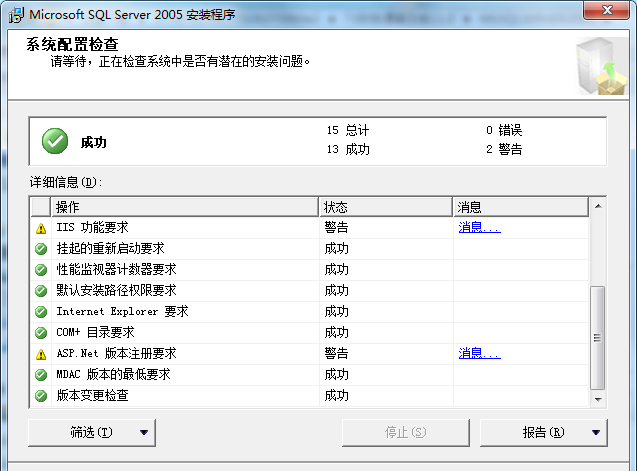Image resolution: width=637 pixels, height=471 pixels.
Task: Open the 报告(R) report dropdown button
Action: click(x=544, y=432)
